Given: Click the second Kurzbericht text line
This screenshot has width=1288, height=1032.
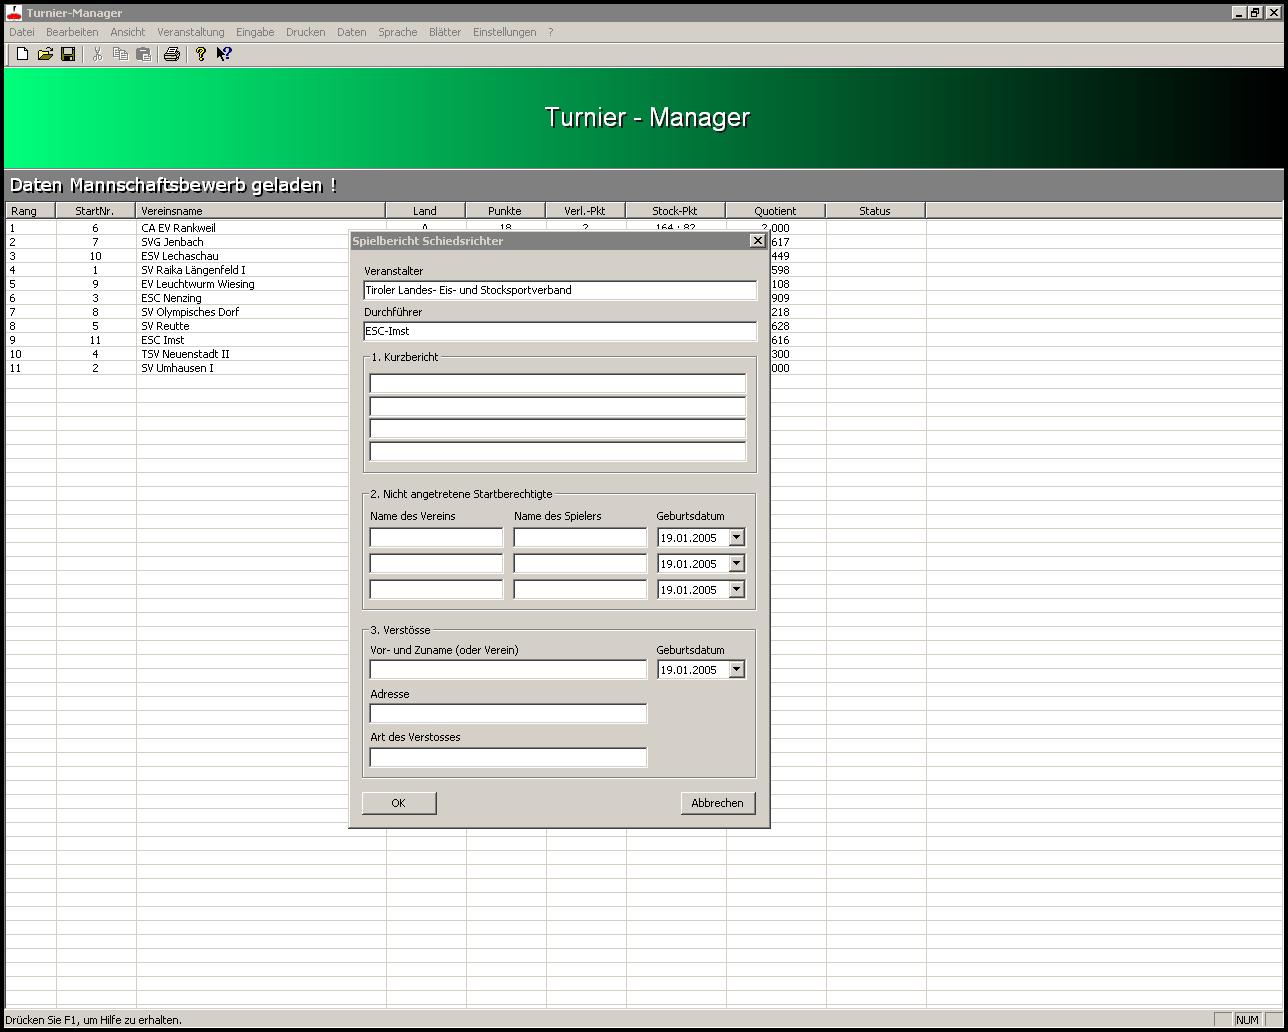Looking at the screenshot, I should click(558, 406).
